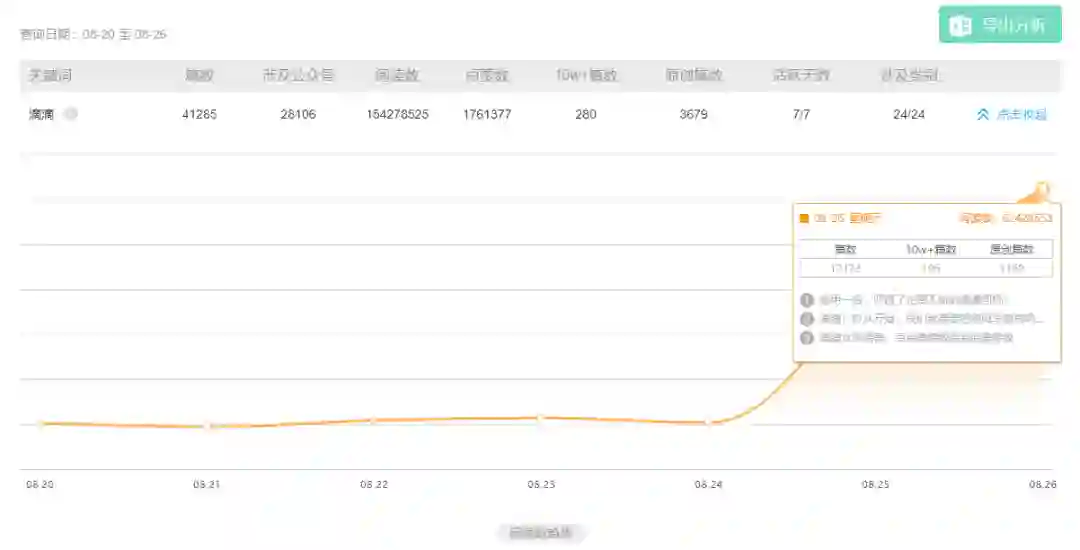The width and height of the screenshot is (1080, 550).
Task: Click the green export button with spreadsheet icon
Action: click(999, 25)
